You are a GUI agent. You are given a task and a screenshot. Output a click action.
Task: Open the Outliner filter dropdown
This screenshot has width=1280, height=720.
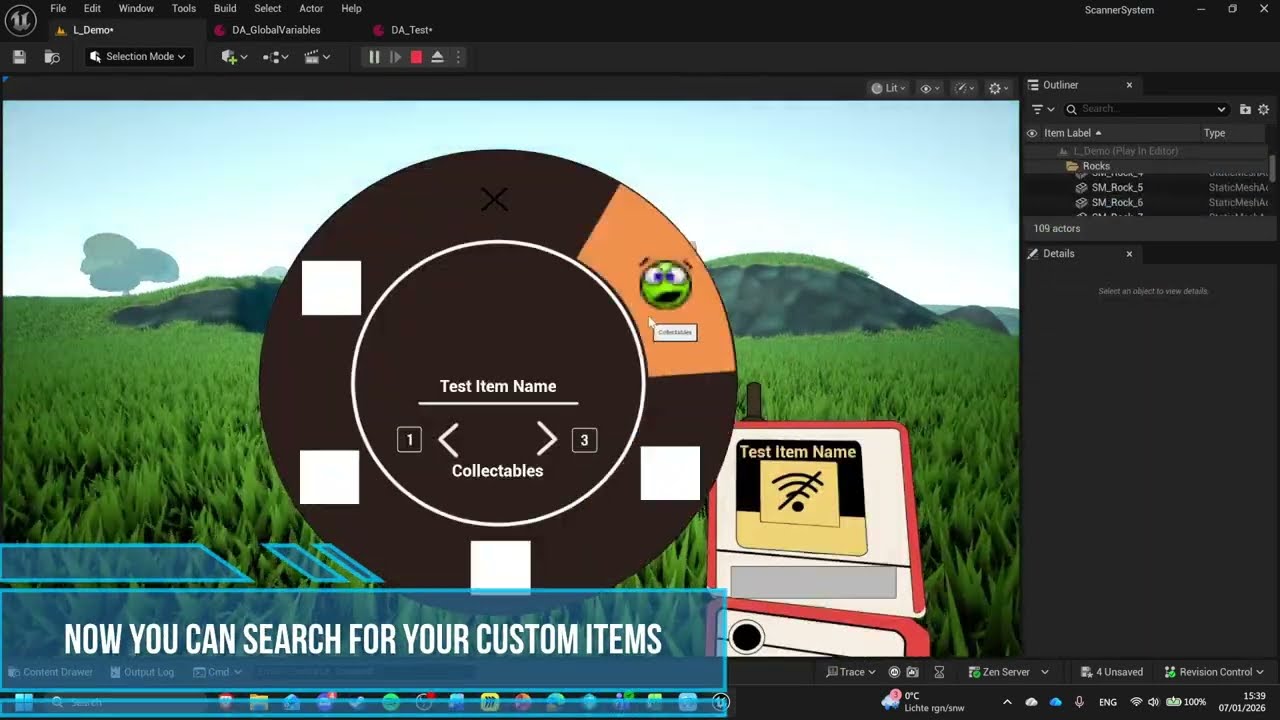click(1043, 109)
